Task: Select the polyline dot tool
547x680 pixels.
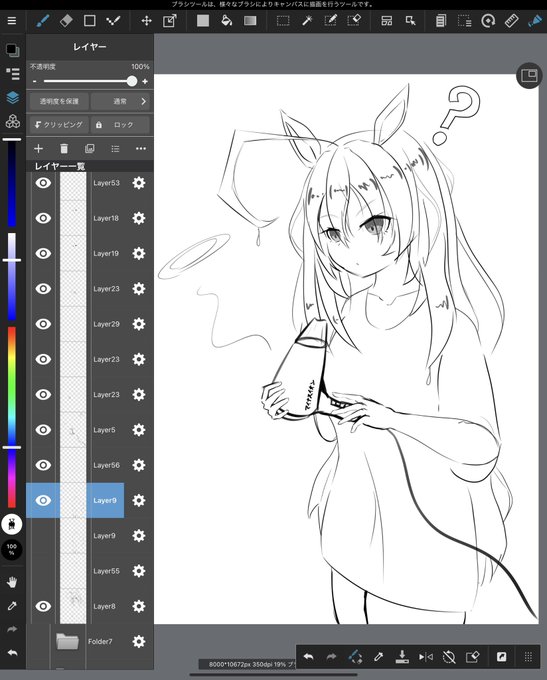Action: [x=113, y=21]
